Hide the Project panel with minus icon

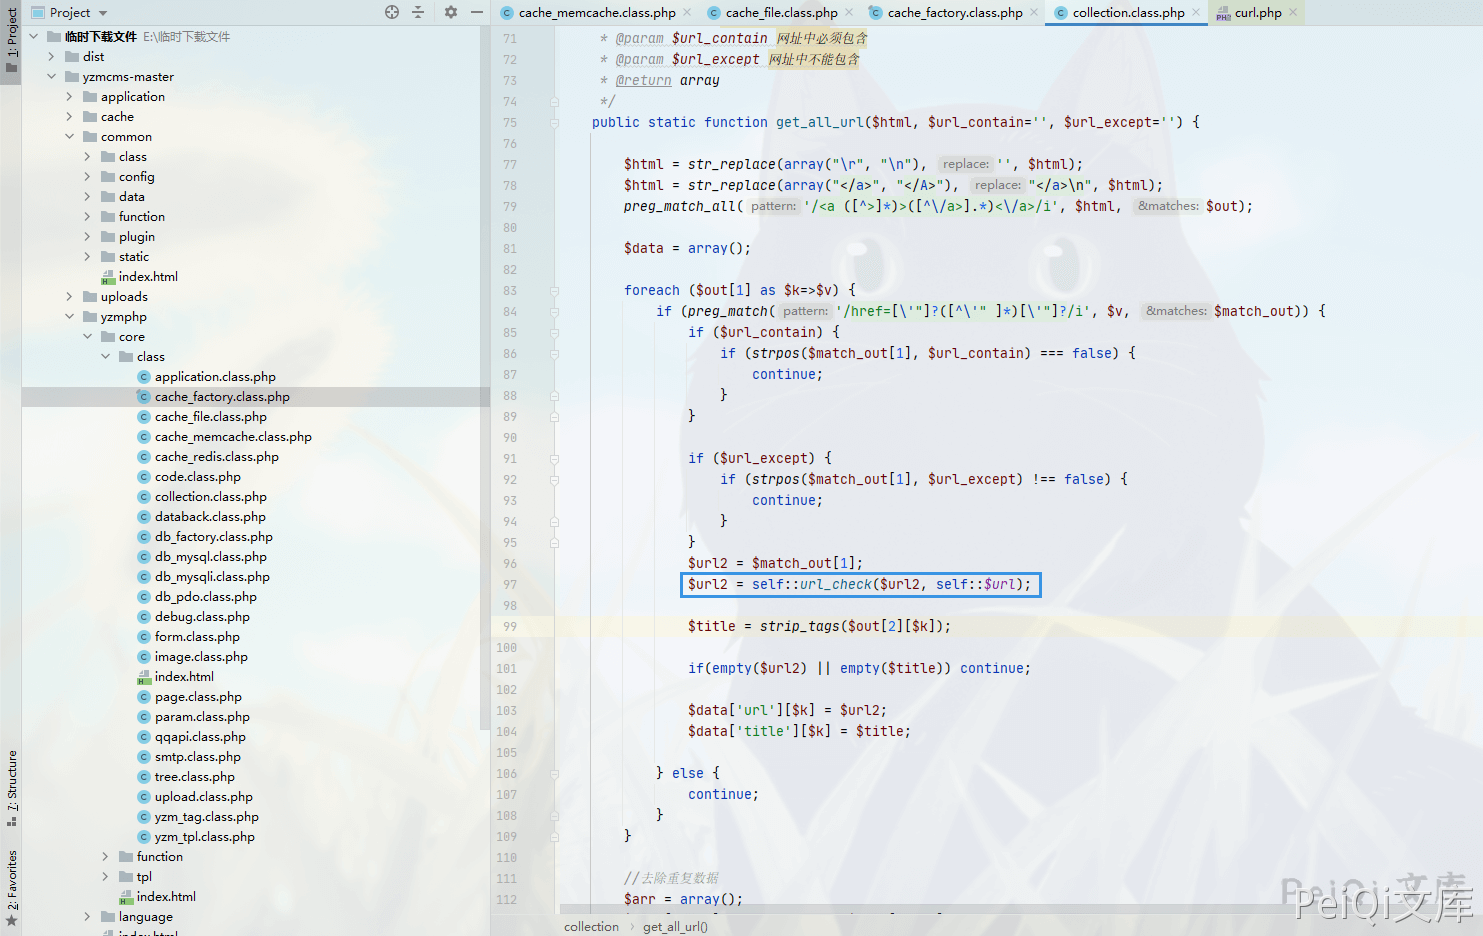click(x=477, y=12)
